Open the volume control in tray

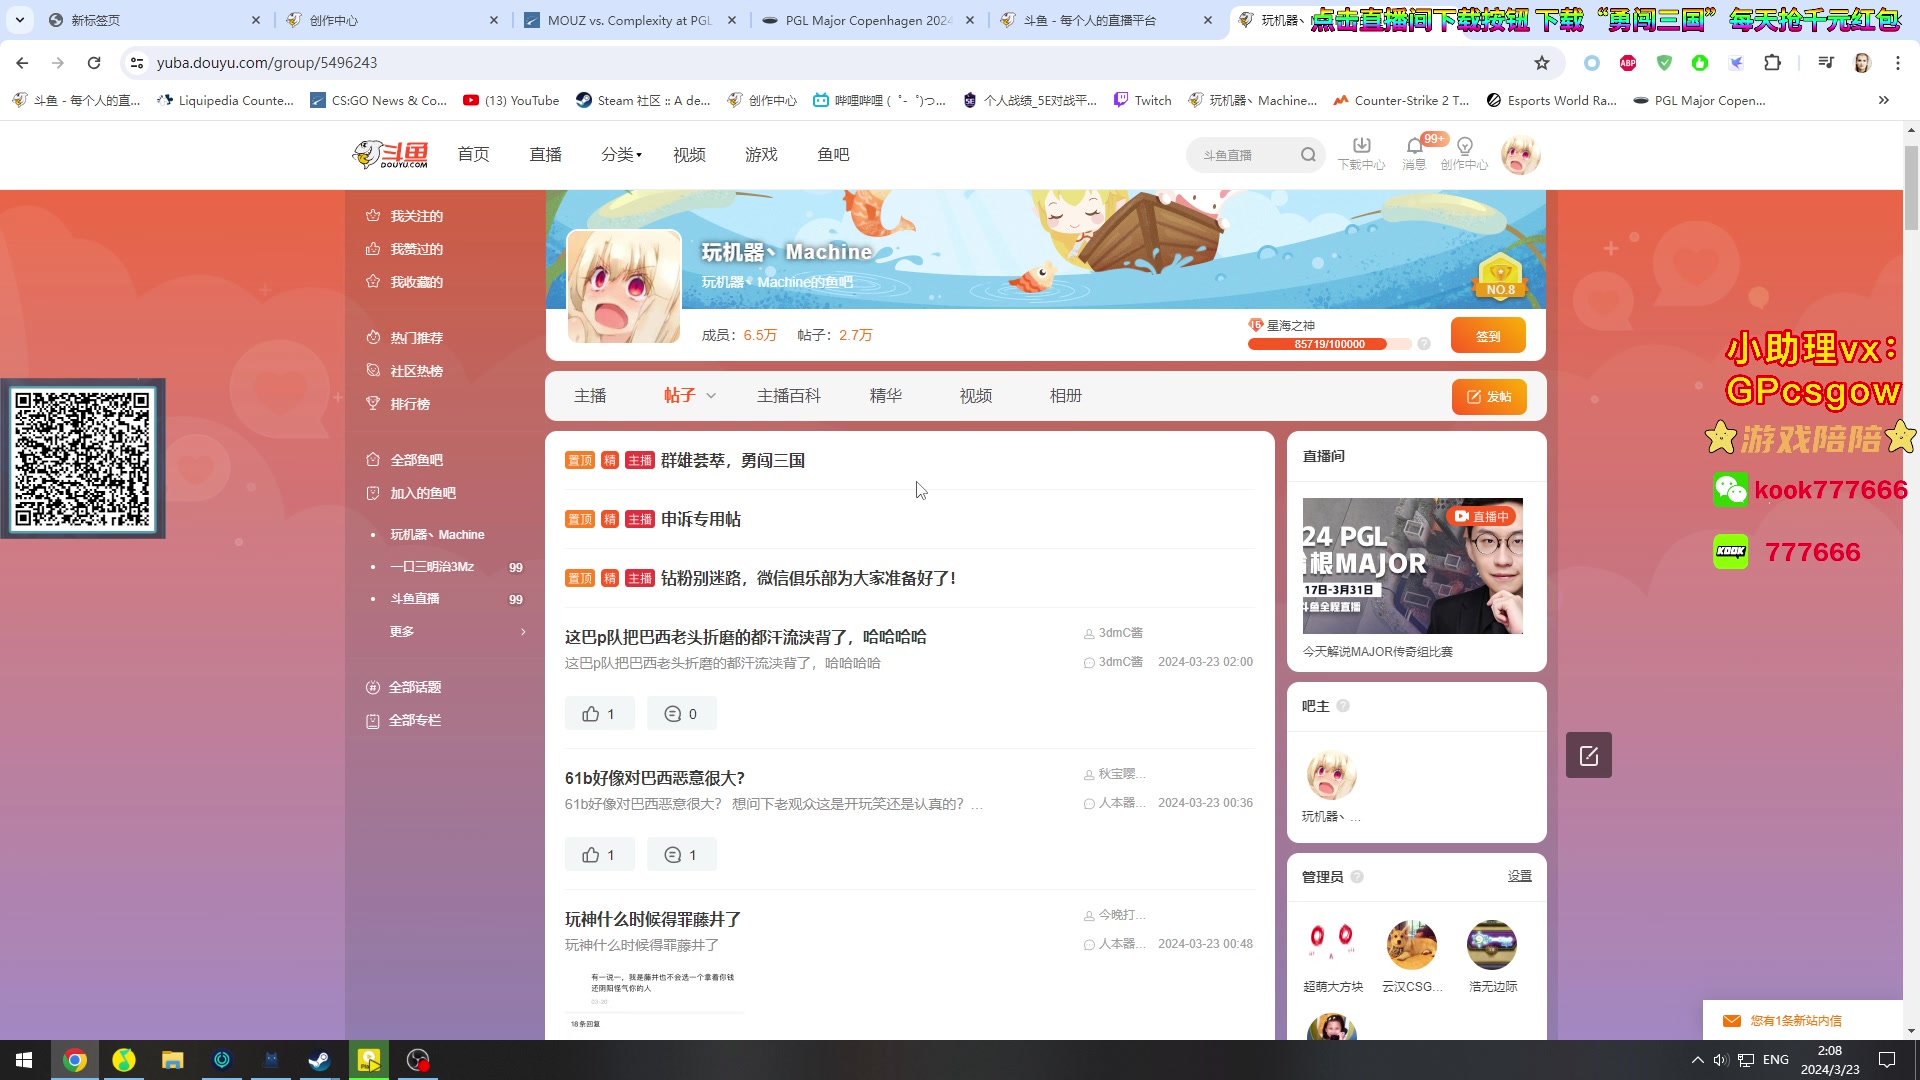tap(1720, 1060)
